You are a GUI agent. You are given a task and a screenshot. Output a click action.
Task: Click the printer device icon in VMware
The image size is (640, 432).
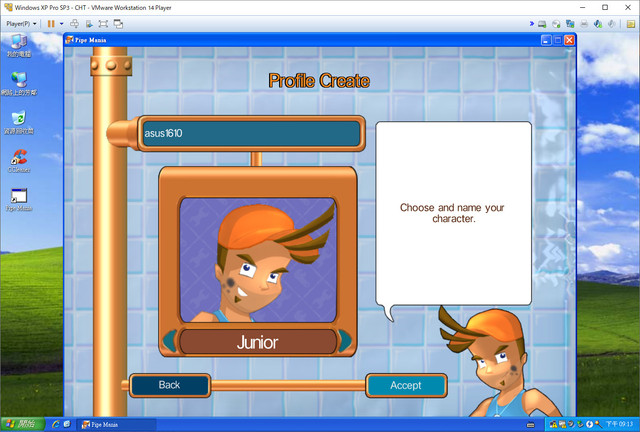tap(584, 24)
